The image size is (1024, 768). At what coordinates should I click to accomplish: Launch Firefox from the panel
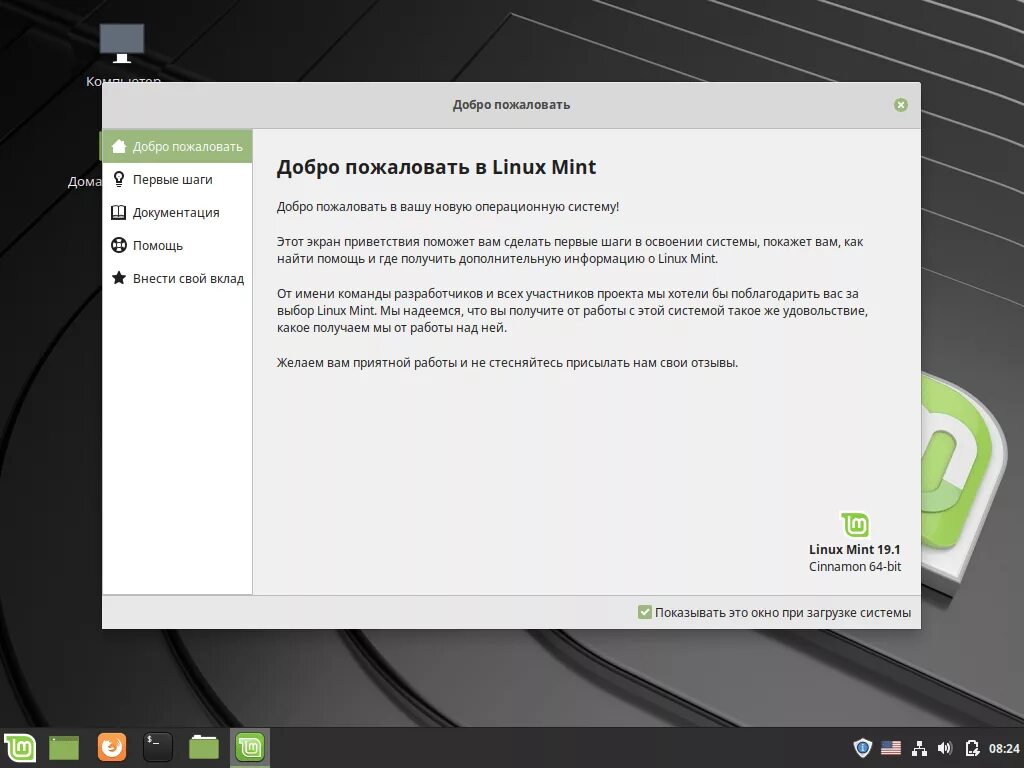(112, 747)
